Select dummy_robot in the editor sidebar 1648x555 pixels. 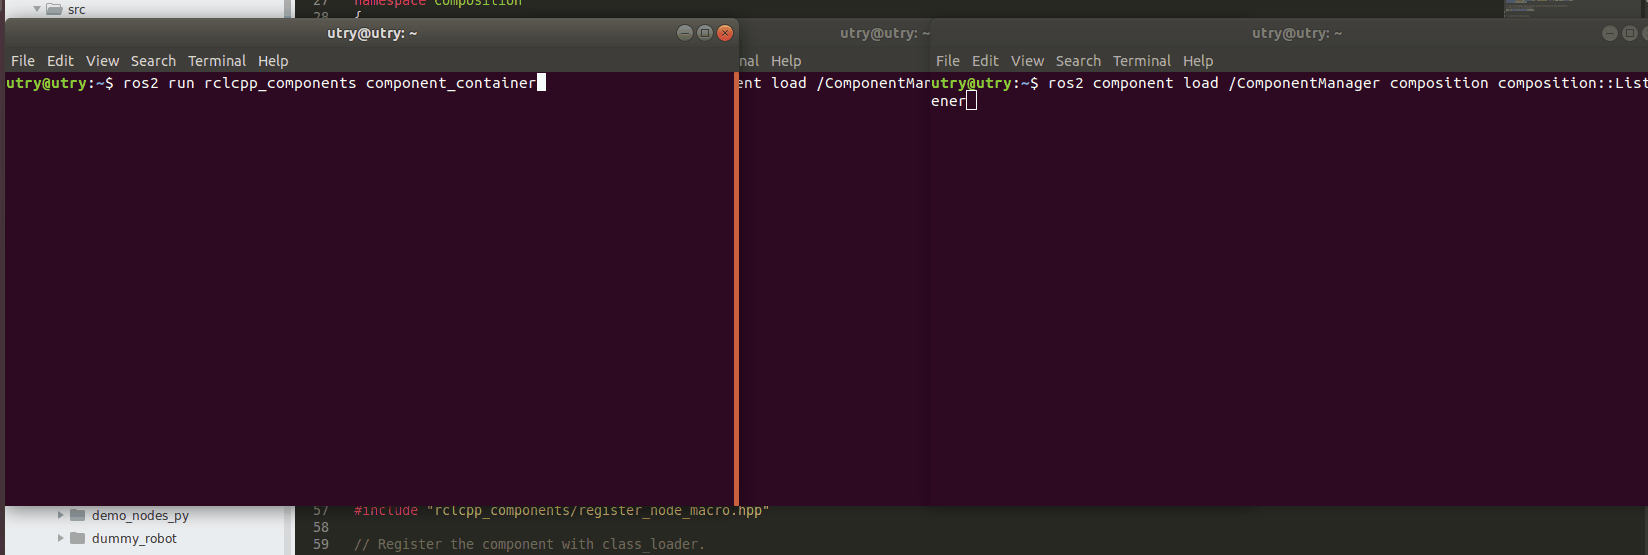click(x=134, y=538)
